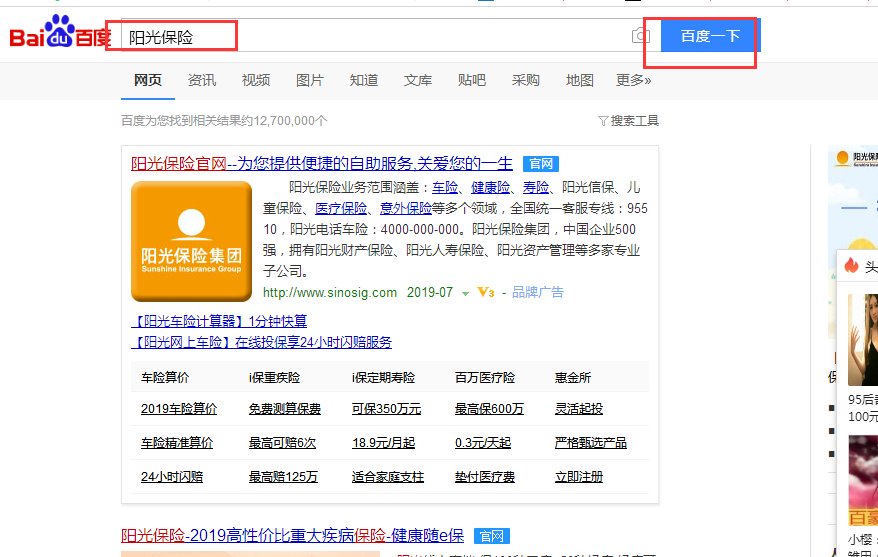Open the 文库 tab
This screenshot has height=557, width=878.
[418, 80]
